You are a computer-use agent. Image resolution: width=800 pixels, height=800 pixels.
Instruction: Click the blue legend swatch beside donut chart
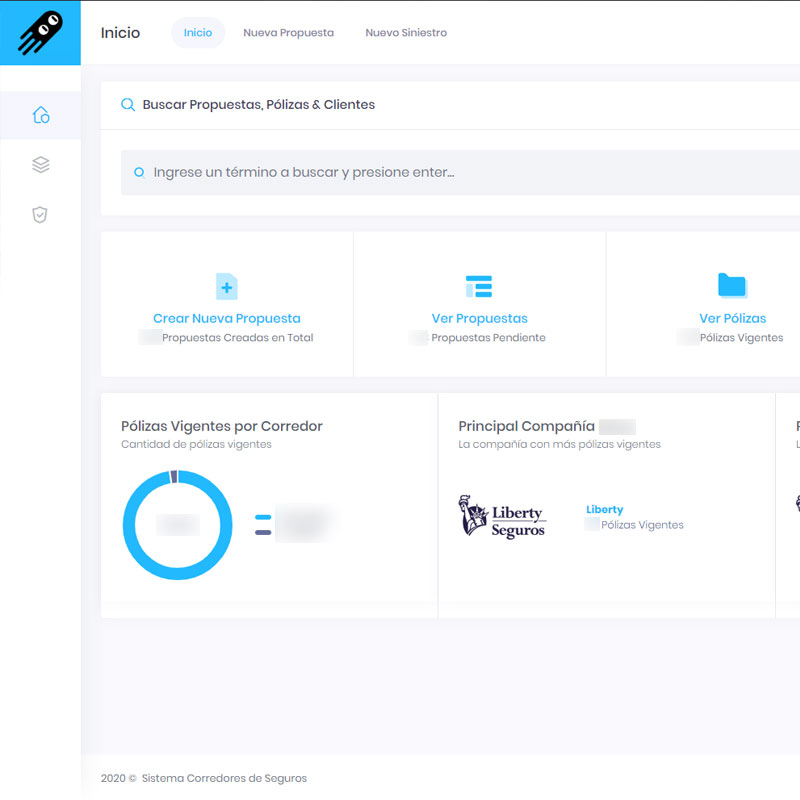tap(263, 518)
